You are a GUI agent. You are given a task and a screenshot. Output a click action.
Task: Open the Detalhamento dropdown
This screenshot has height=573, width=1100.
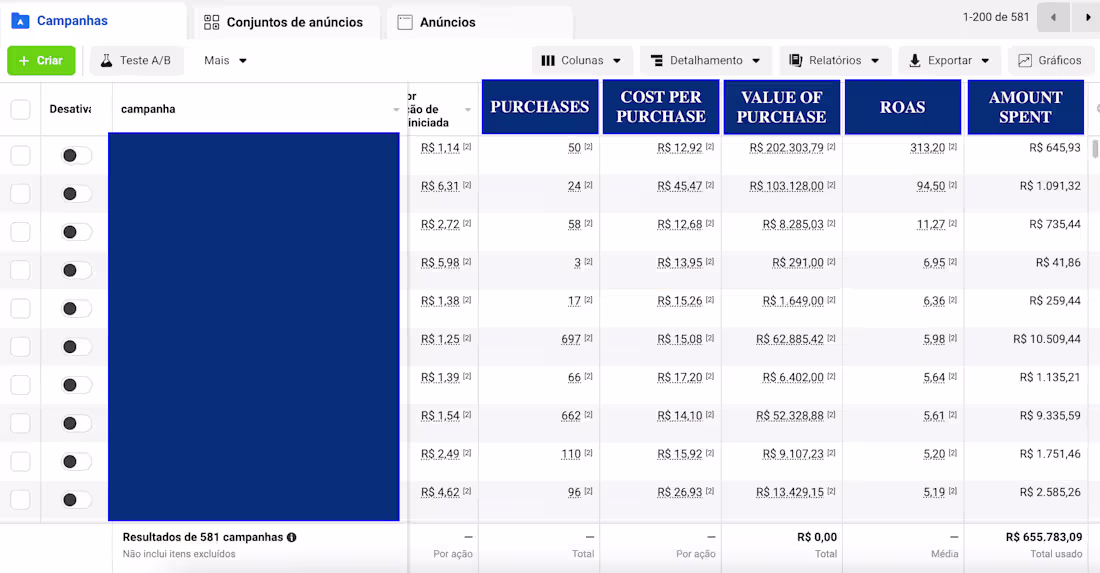pyautogui.click(x=705, y=60)
